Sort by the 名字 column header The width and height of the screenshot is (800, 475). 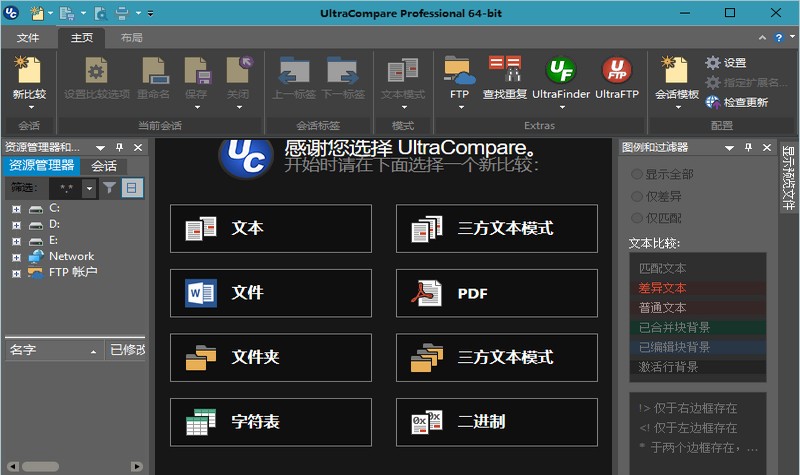(54, 351)
